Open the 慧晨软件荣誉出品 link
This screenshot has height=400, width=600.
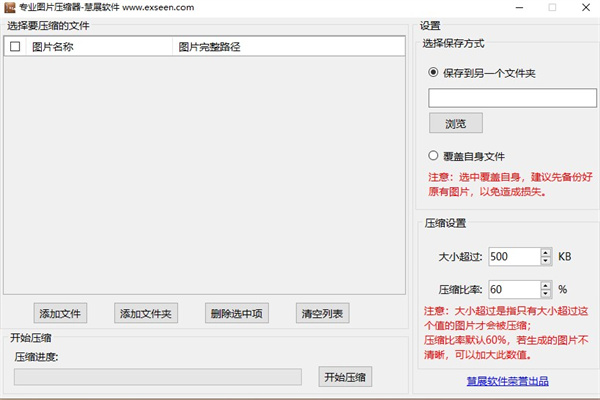[x=507, y=381]
